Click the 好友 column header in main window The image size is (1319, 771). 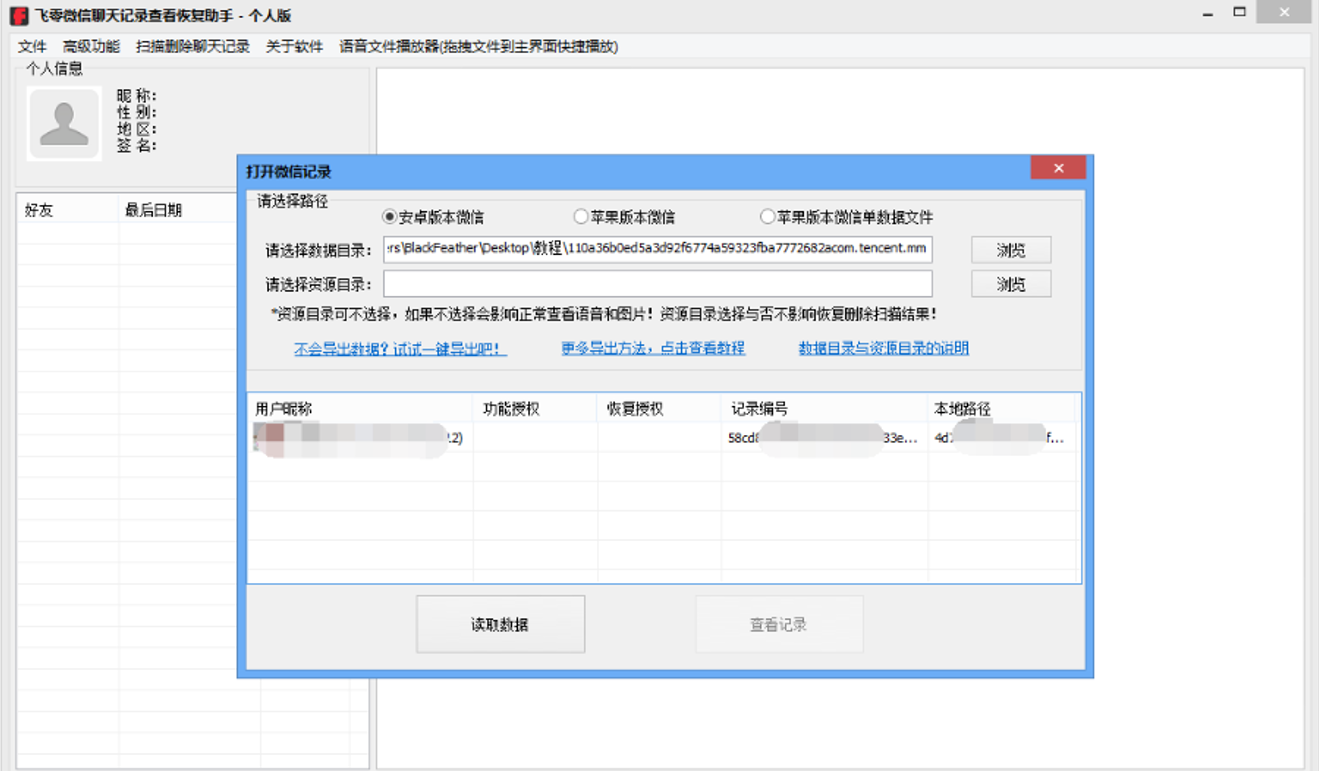tap(68, 210)
